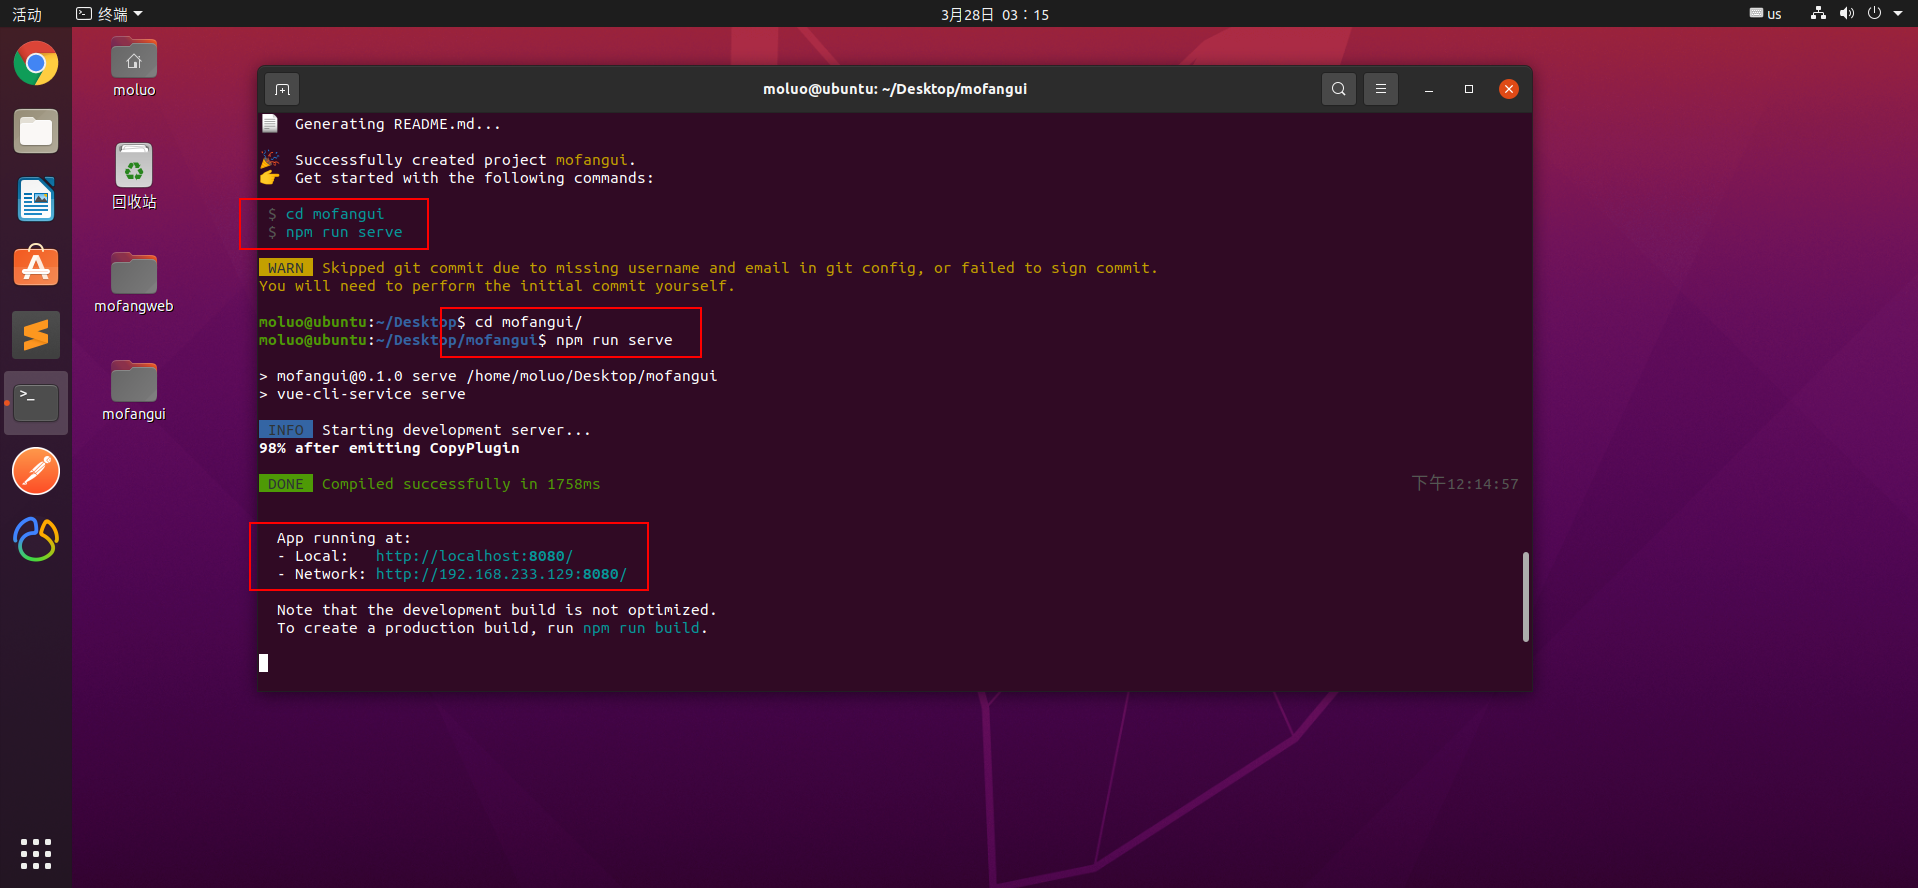Click the 'vue-cli-service serve' line
This screenshot has width=1918, height=888.
click(x=362, y=394)
